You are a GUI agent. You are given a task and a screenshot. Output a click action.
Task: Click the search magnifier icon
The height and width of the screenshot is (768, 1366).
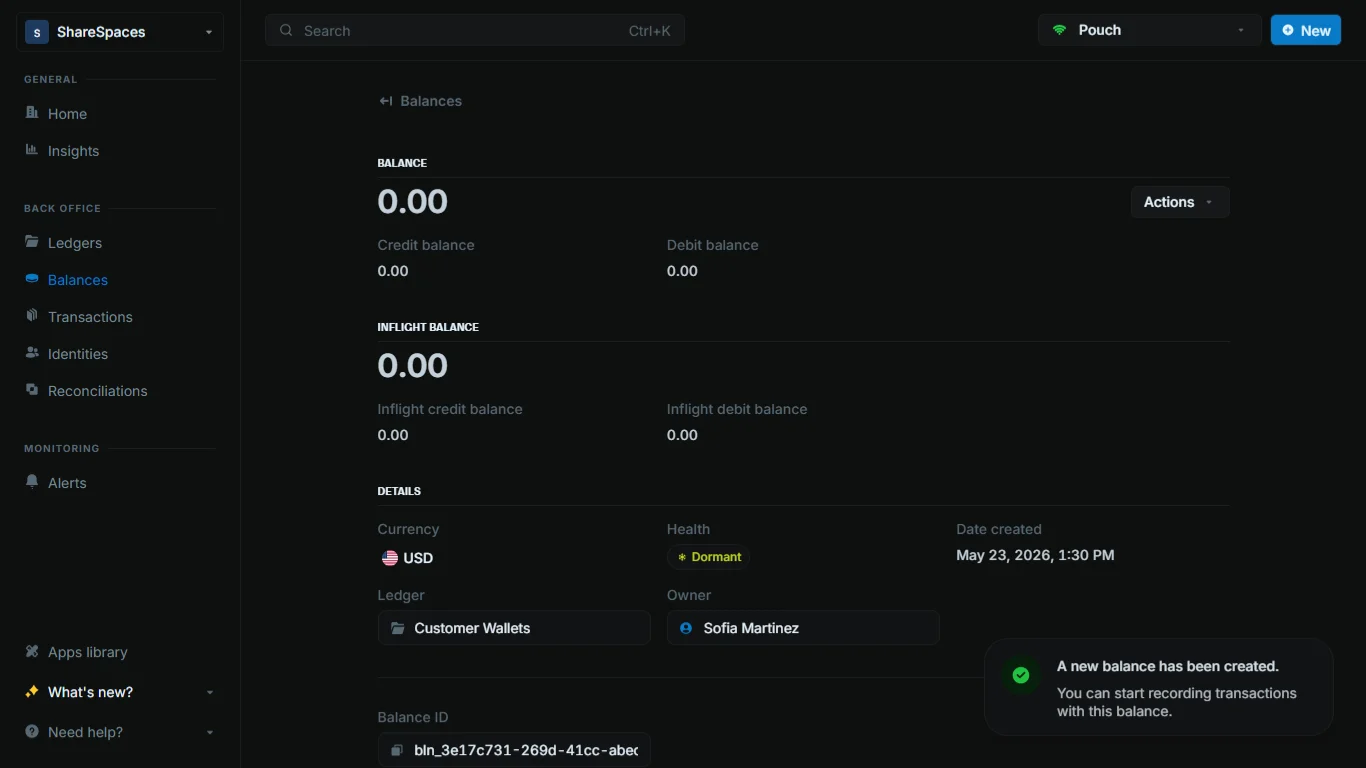286,30
